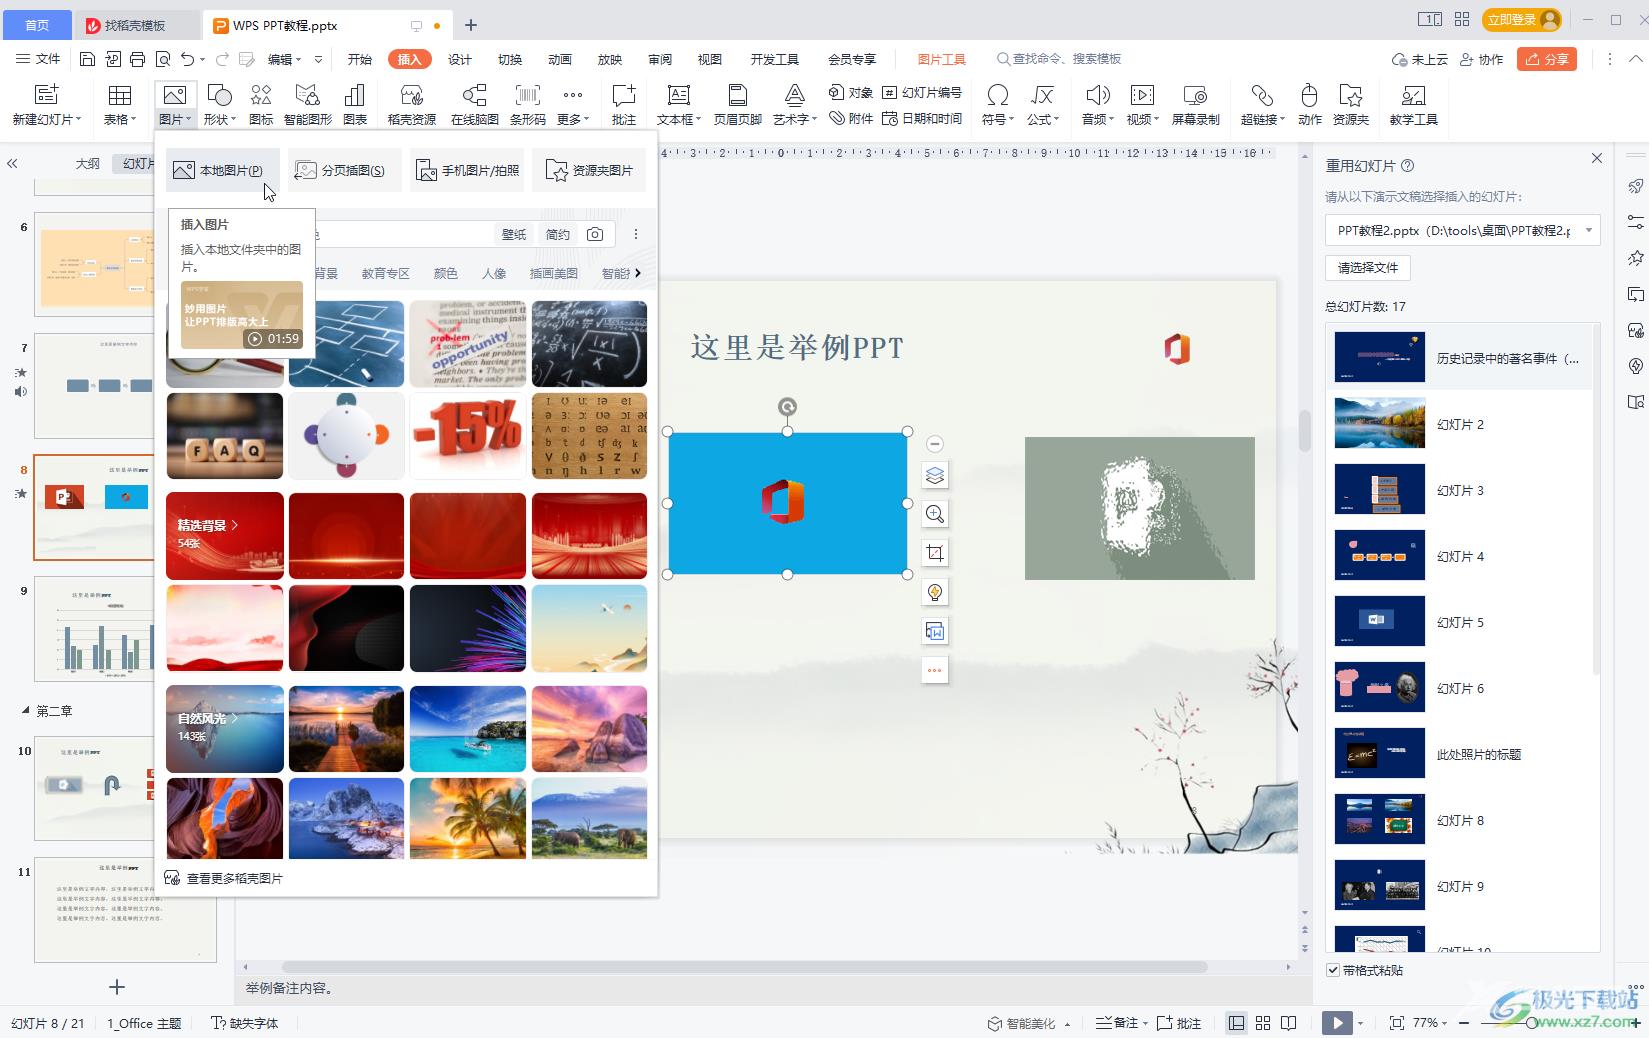Open 查看更多稻壳图片 link
The height and width of the screenshot is (1038, 1649).
[x=225, y=878]
